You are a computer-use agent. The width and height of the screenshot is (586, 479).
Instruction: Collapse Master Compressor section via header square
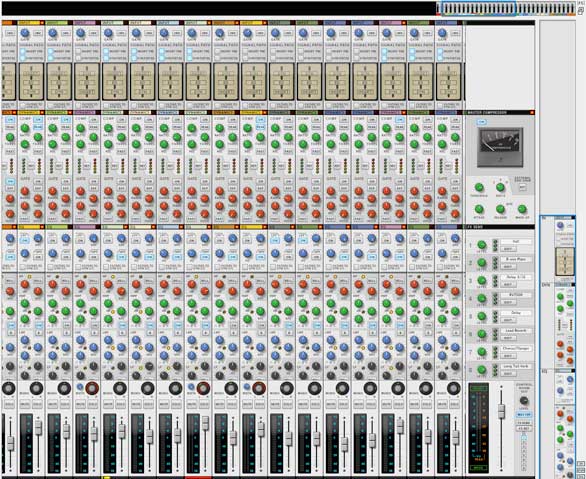532,112
